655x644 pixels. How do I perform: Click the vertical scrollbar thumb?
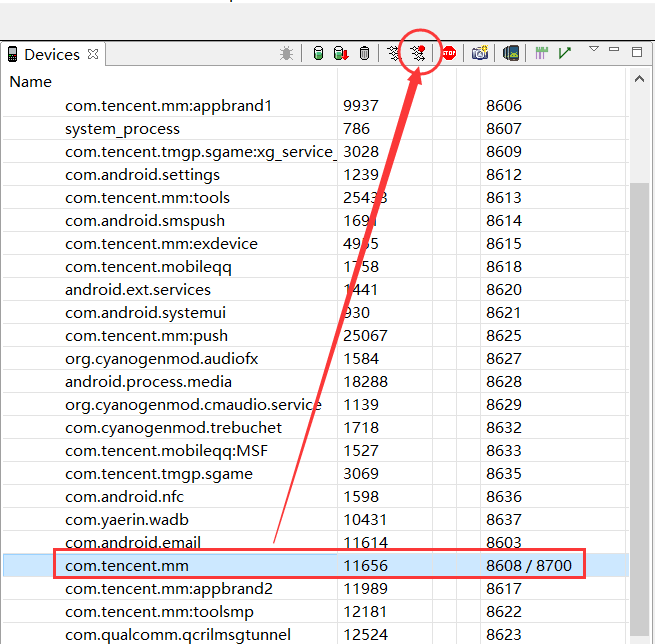point(639,409)
